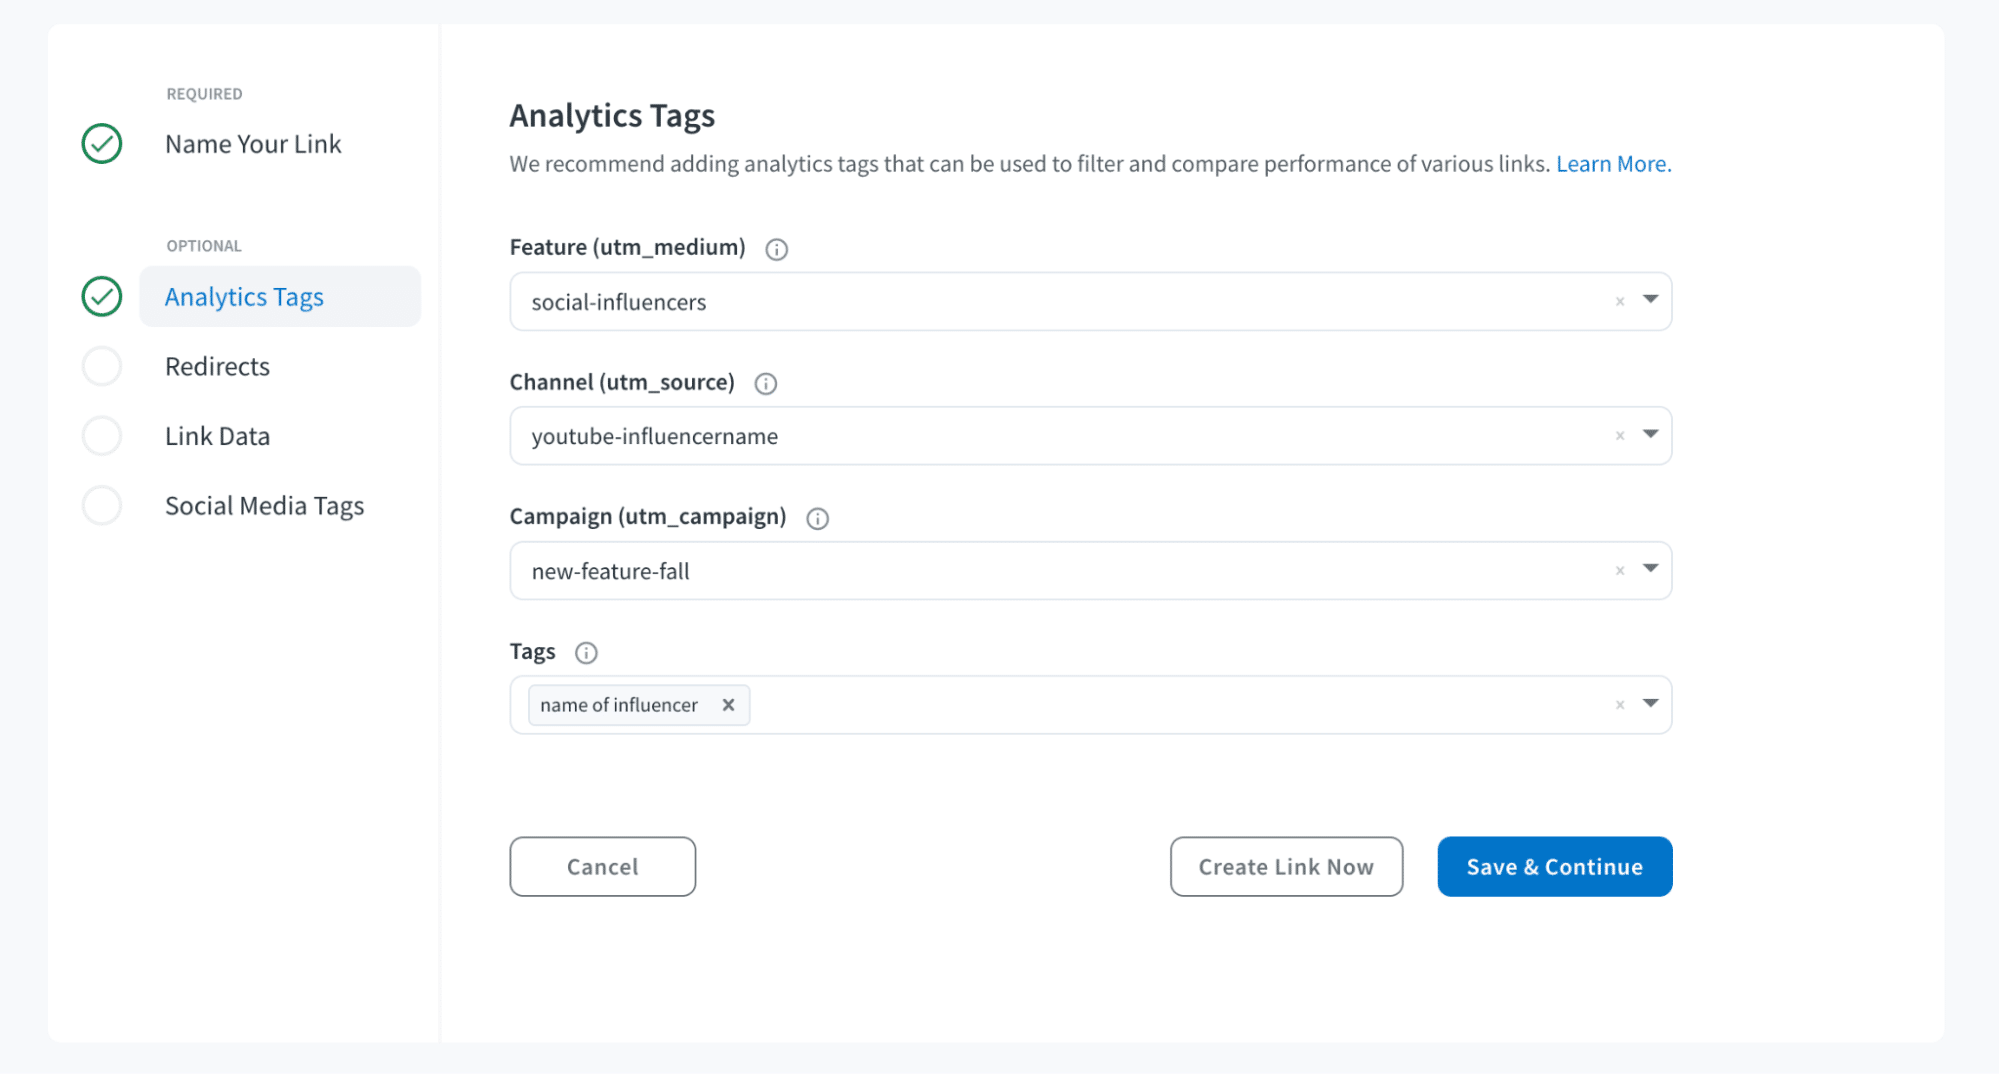Click the green checkmark beside Name Your Link

coord(101,143)
